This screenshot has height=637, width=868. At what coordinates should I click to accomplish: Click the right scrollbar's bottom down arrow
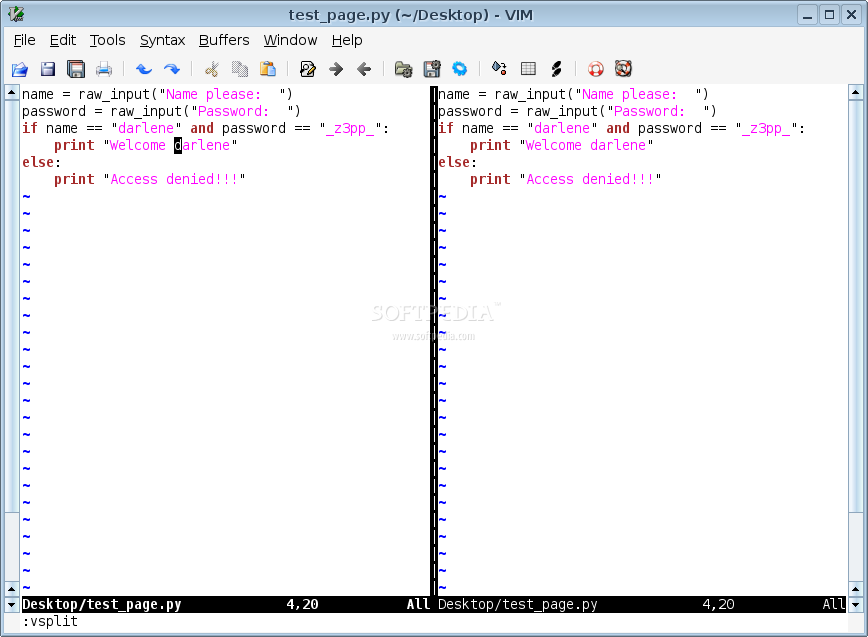point(855,604)
